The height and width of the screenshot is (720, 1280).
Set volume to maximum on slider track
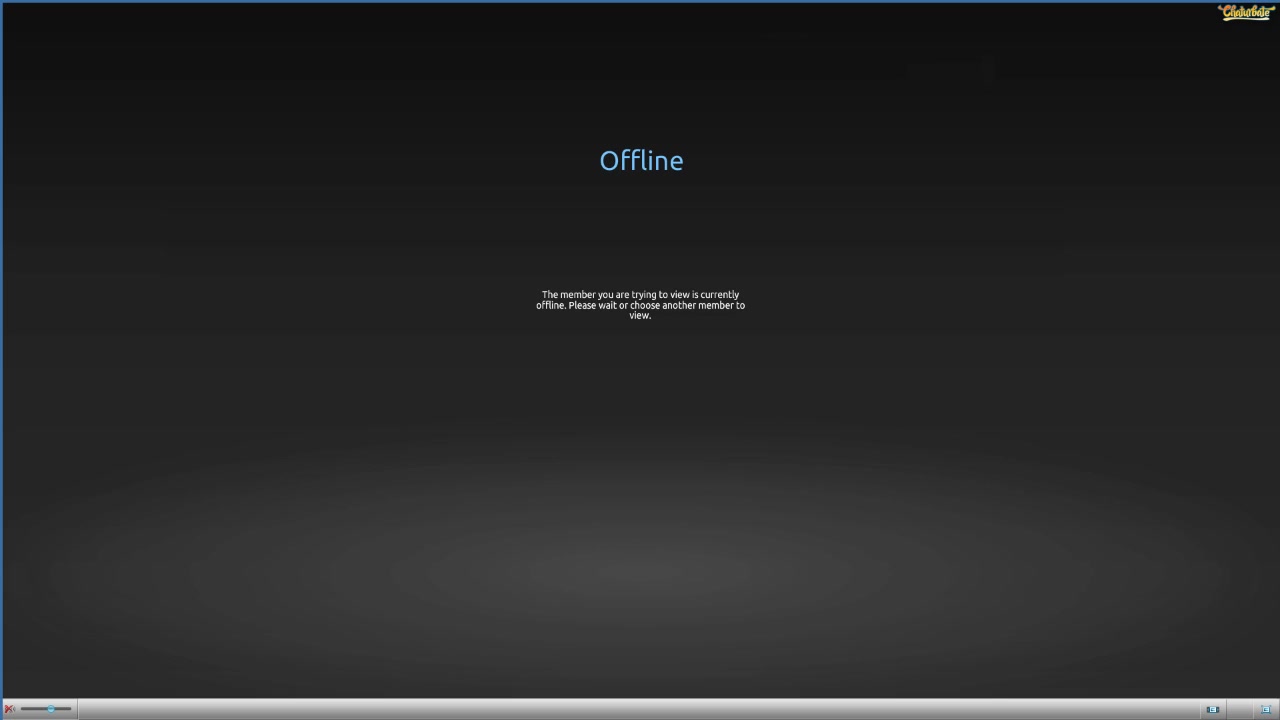pos(70,709)
